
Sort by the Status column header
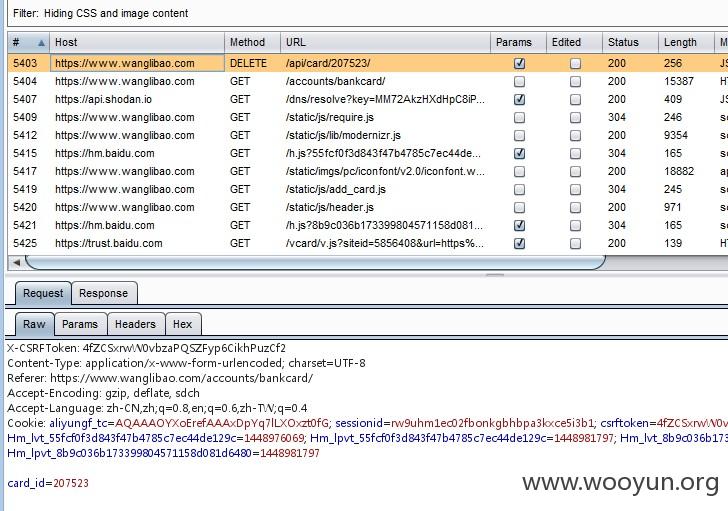[630, 42]
